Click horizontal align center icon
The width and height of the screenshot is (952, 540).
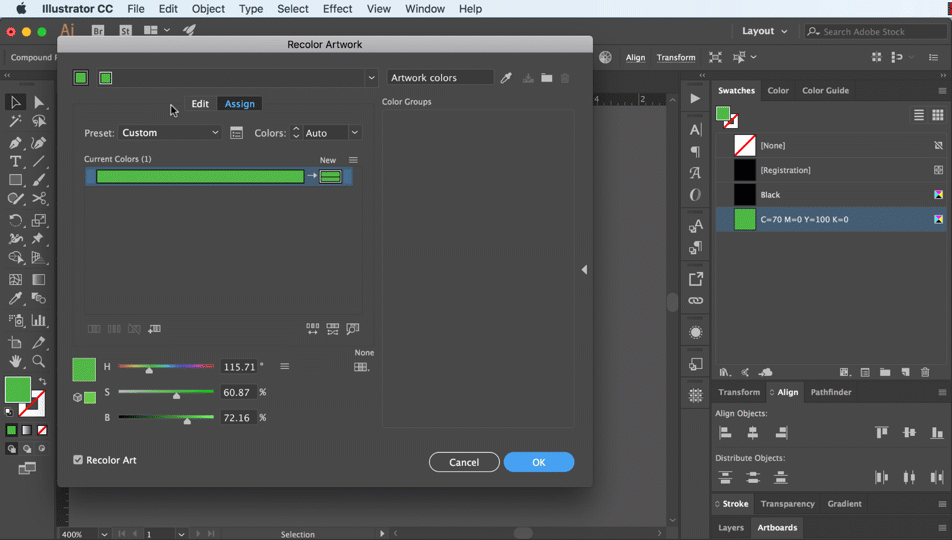click(x=753, y=433)
